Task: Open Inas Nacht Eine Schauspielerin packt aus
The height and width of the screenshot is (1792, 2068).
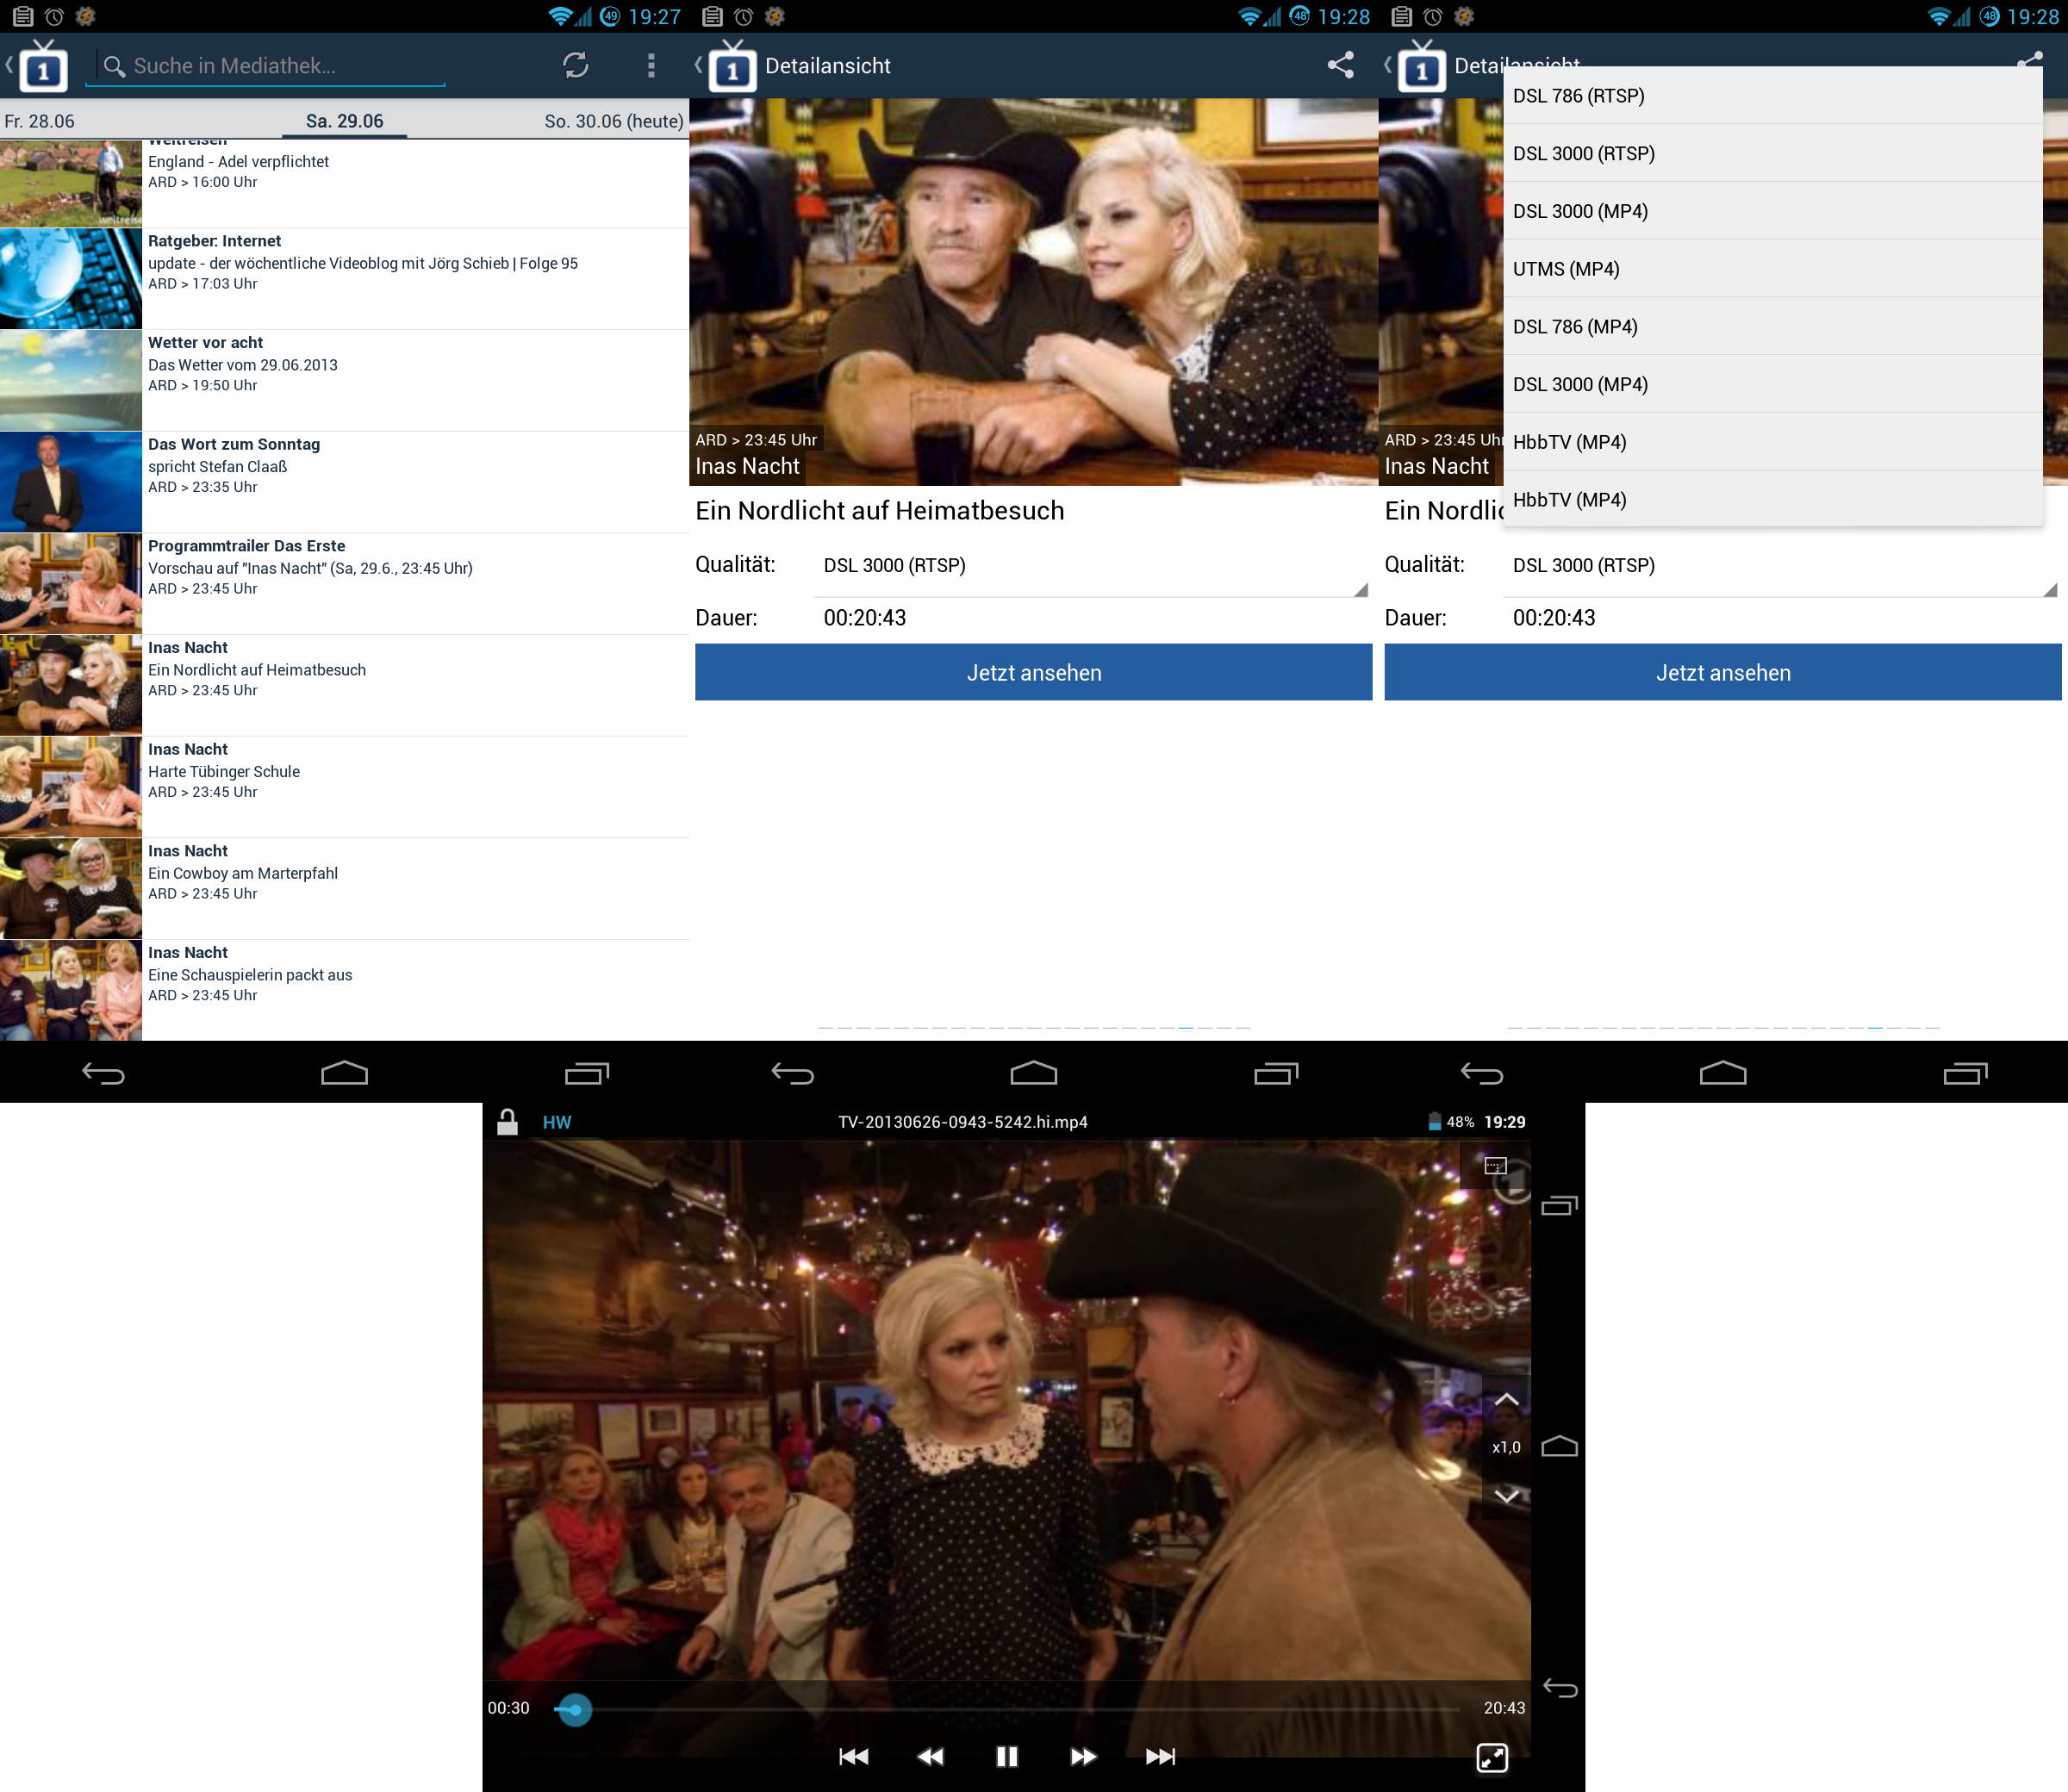Action: pyautogui.click(x=344, y=990)
